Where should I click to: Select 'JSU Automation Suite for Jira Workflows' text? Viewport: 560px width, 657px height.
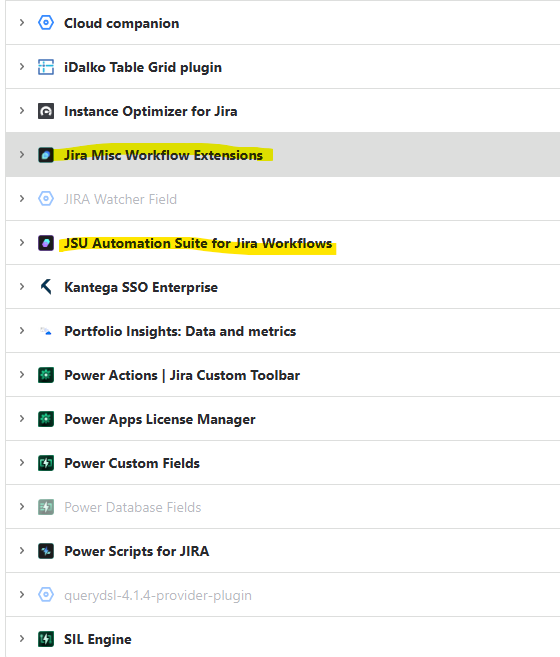(198, 243)
